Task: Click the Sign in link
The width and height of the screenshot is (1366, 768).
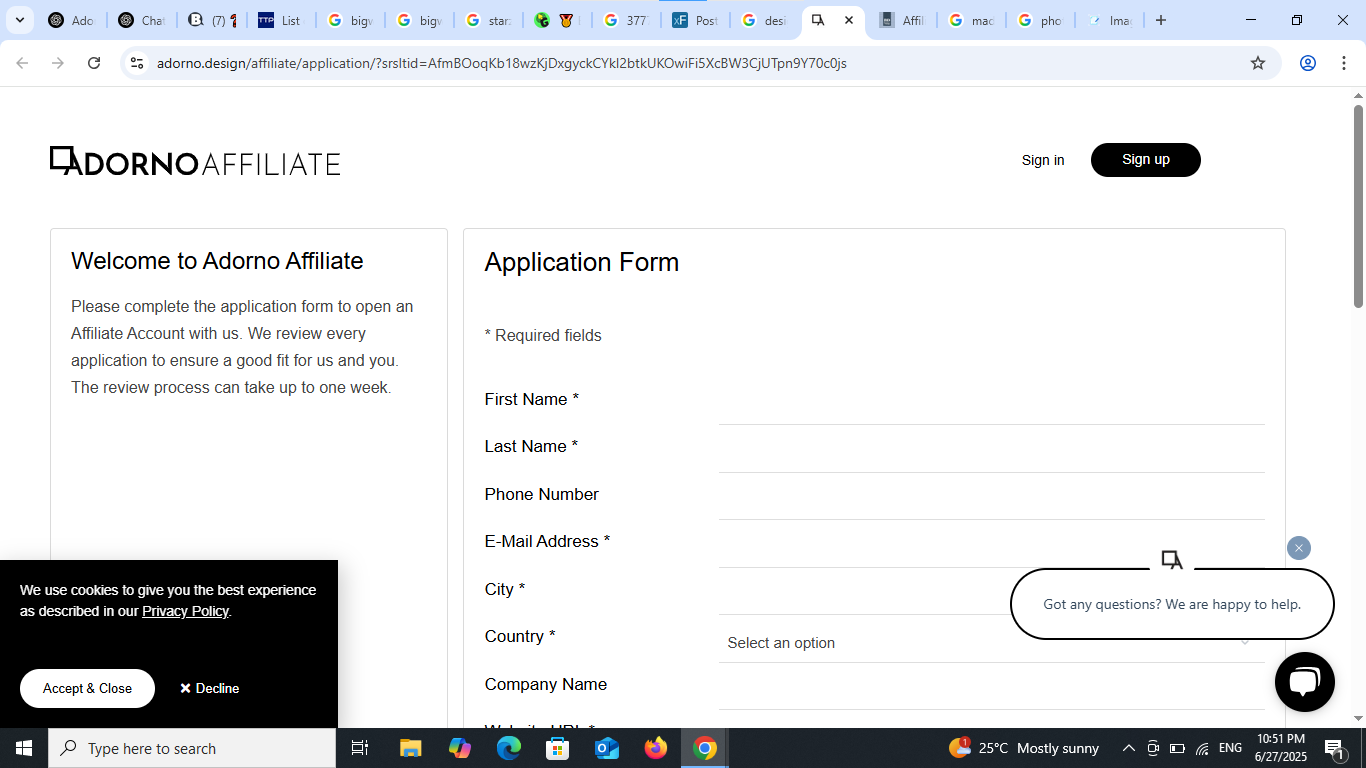Action: 1043,160
